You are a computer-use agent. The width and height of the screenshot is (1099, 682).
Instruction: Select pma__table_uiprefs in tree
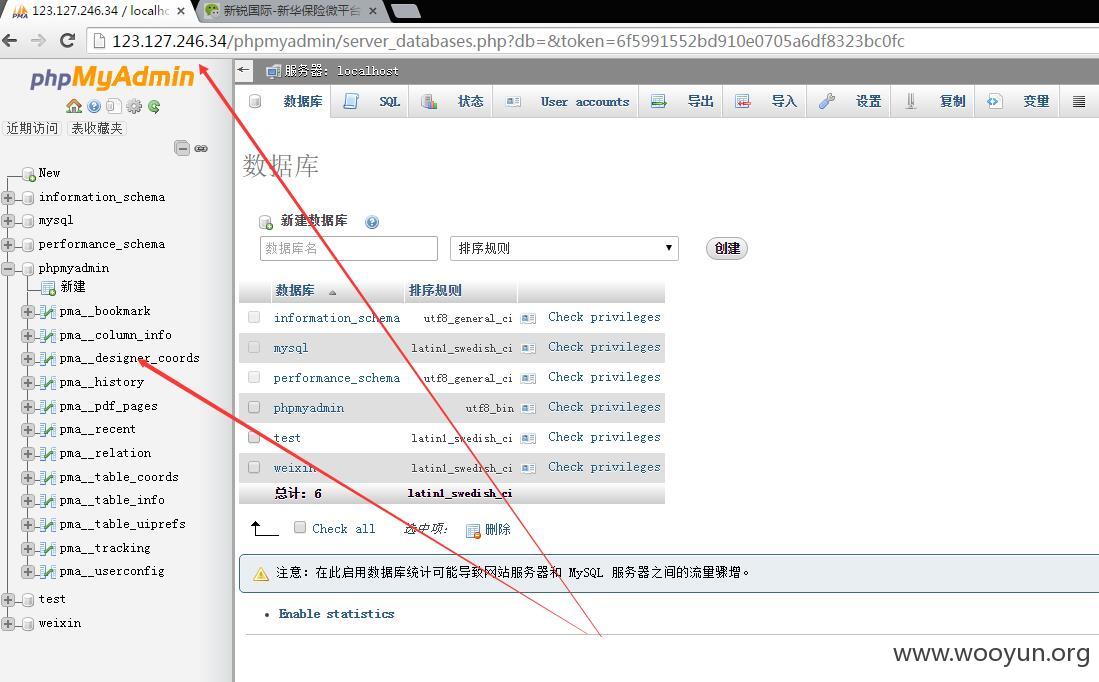(123, 524)
